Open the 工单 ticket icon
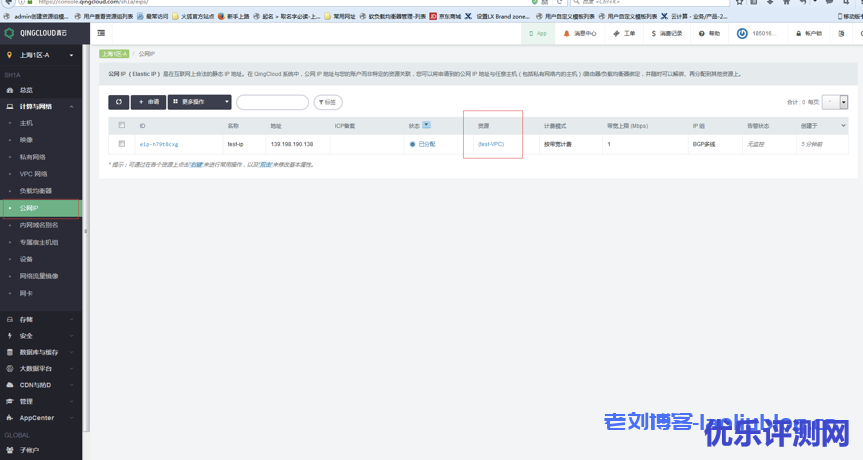Screen dimensions: 863x460 pyautogui.click(x=623, y=33)
